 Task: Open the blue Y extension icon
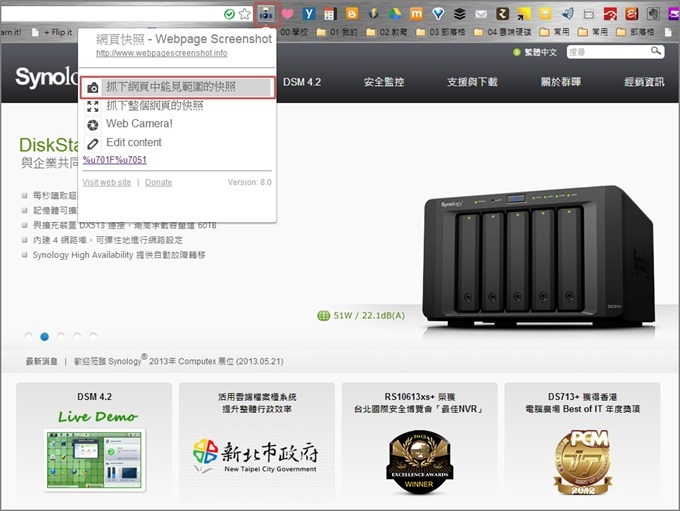point(308,14)
